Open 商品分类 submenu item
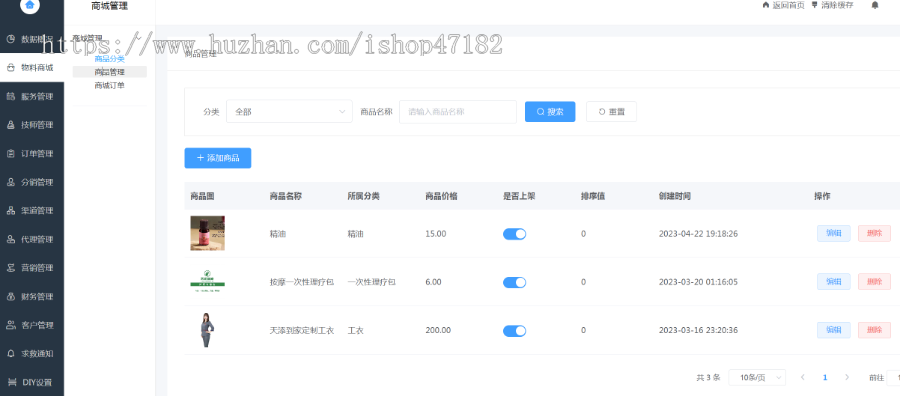Image resolution: width=900 pixels, height=396 pixels. (110, 59)
